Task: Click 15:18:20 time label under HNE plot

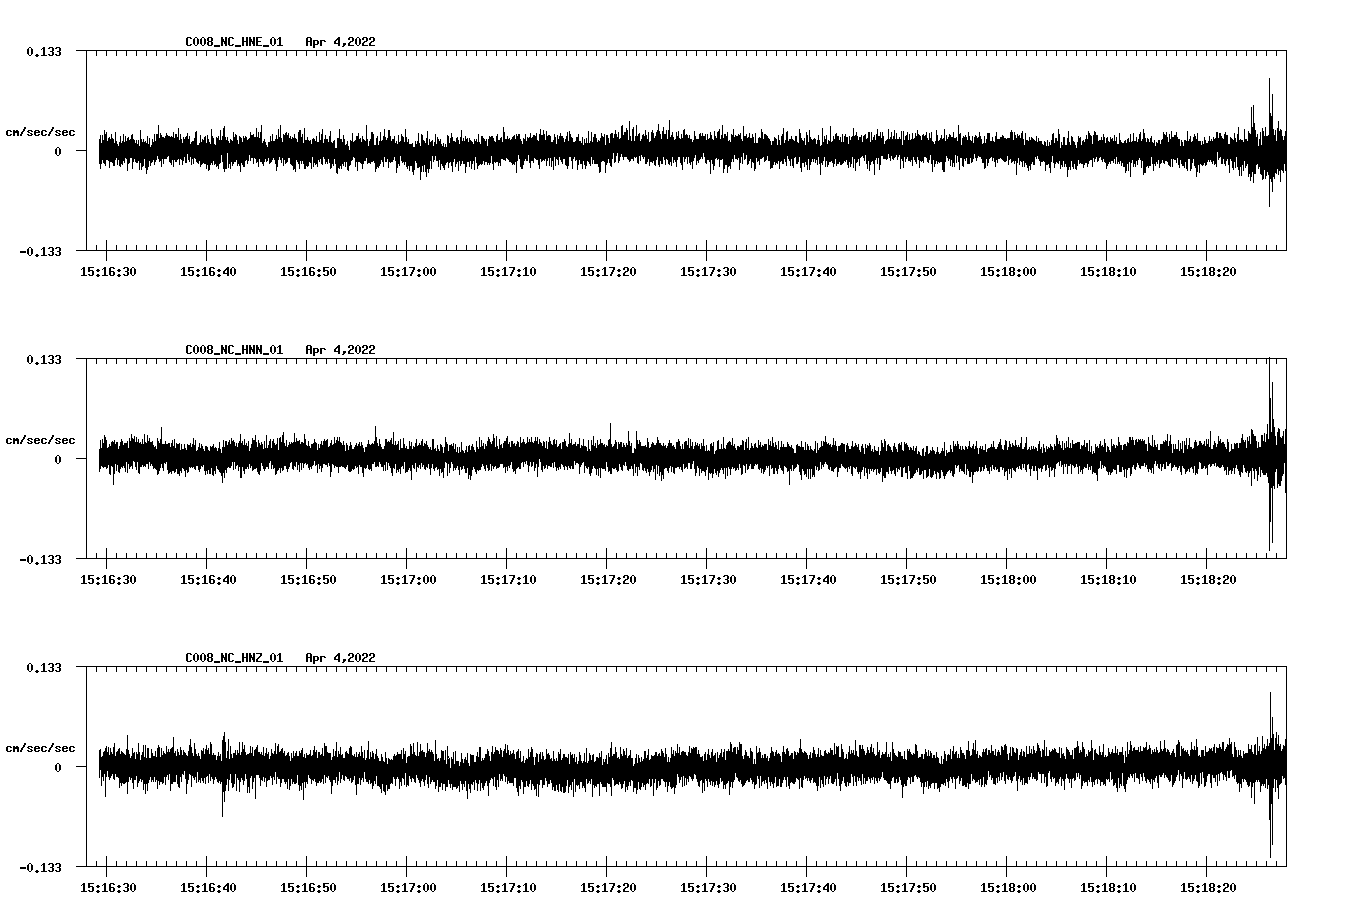Action: (x=1208, y=272)
